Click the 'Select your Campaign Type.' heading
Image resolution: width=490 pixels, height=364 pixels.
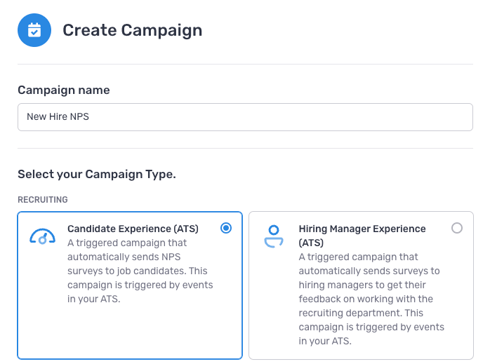point(97,174)
